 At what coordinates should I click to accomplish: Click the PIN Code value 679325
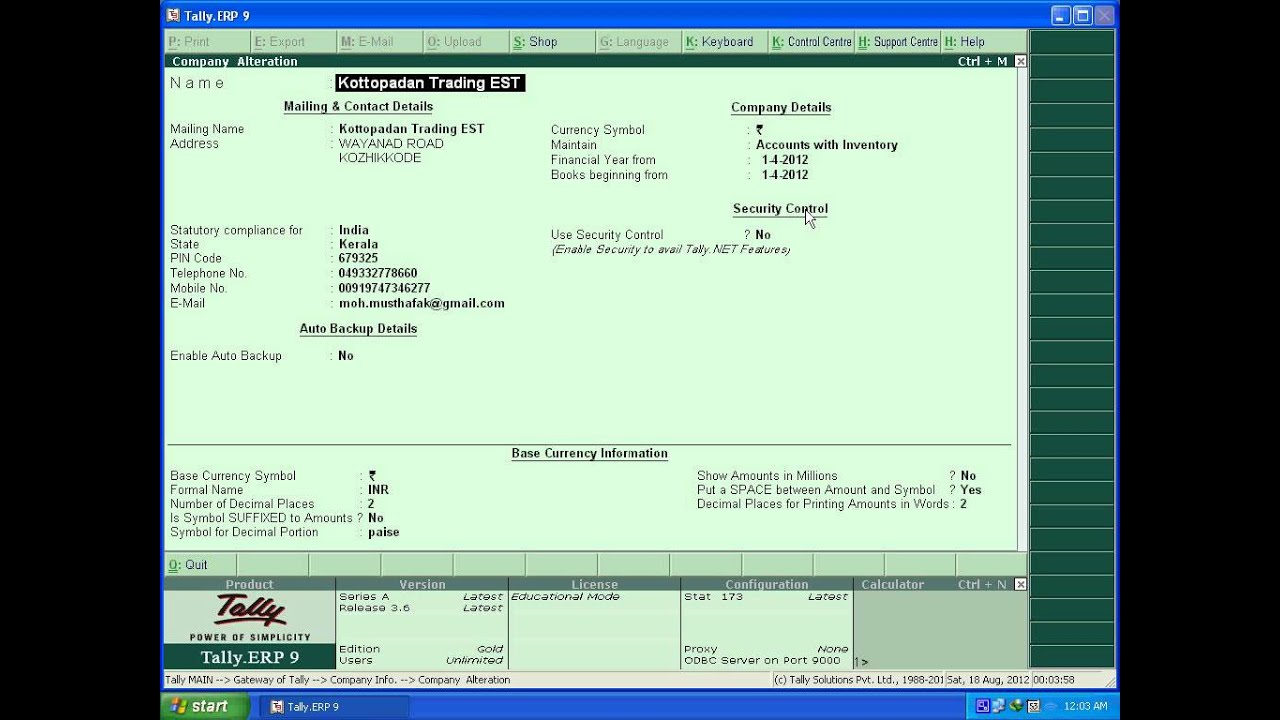(358, 258)
